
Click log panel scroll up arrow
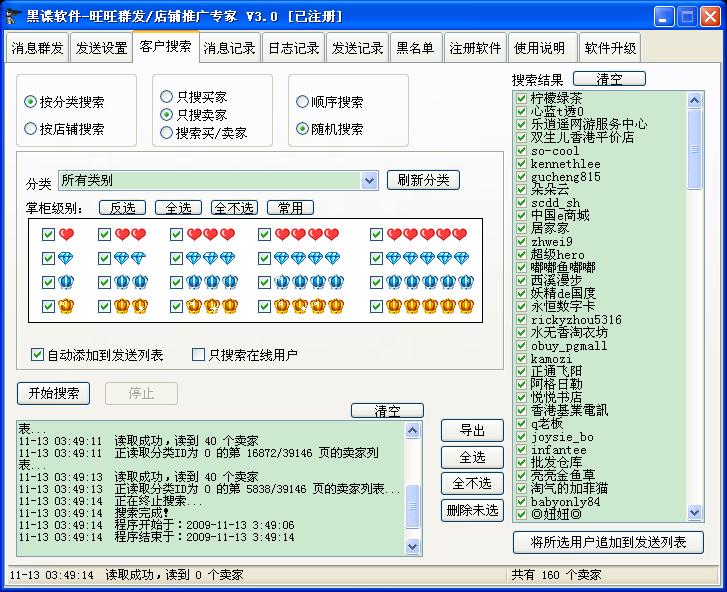click(412, 430)
